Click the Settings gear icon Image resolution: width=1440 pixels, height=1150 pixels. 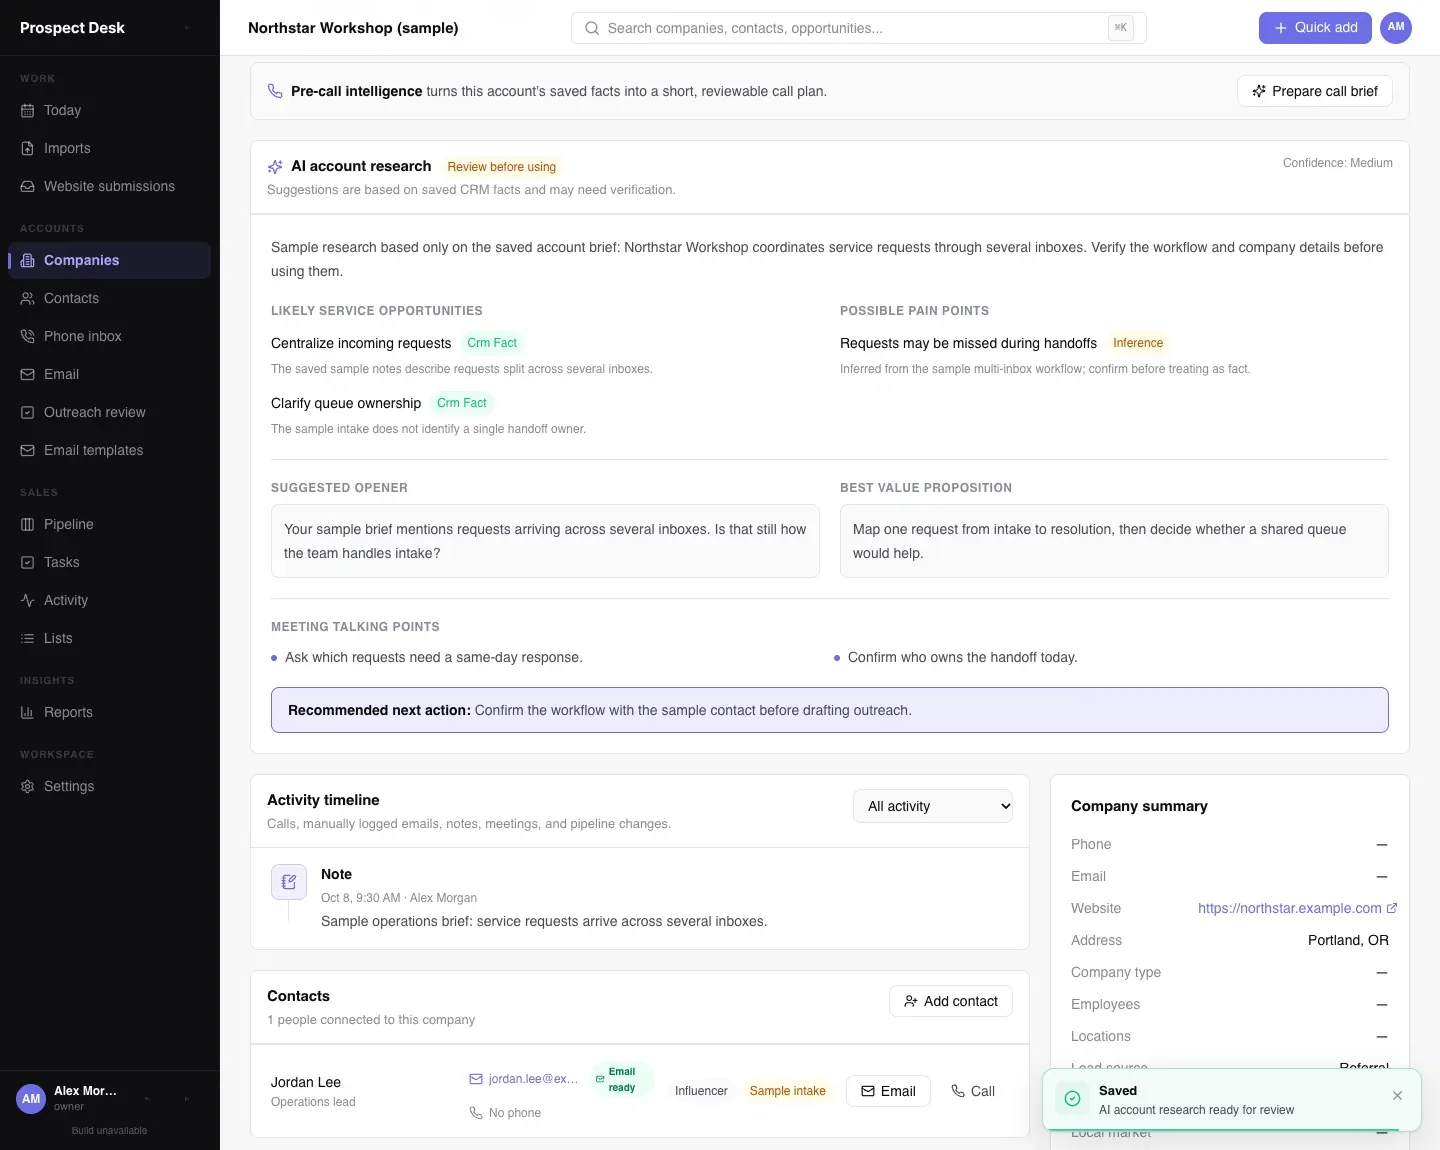[28, 786]
